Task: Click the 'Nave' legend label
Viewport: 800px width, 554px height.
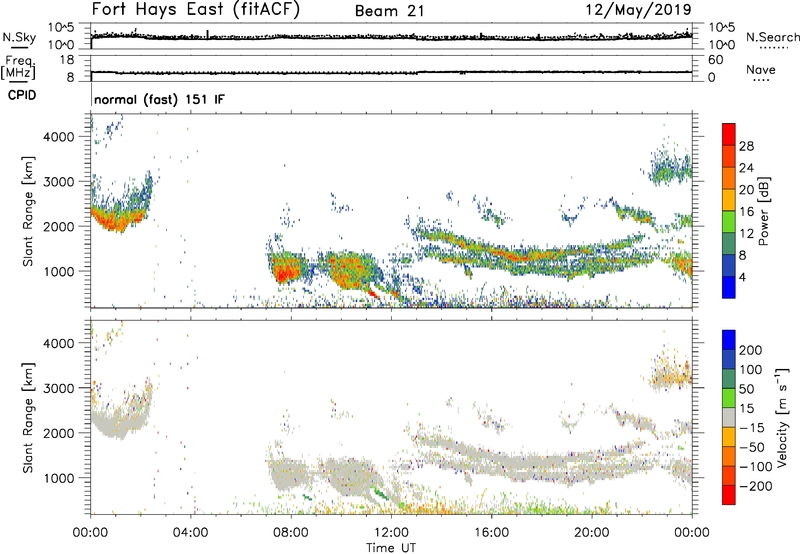Action: click(761, 69)
